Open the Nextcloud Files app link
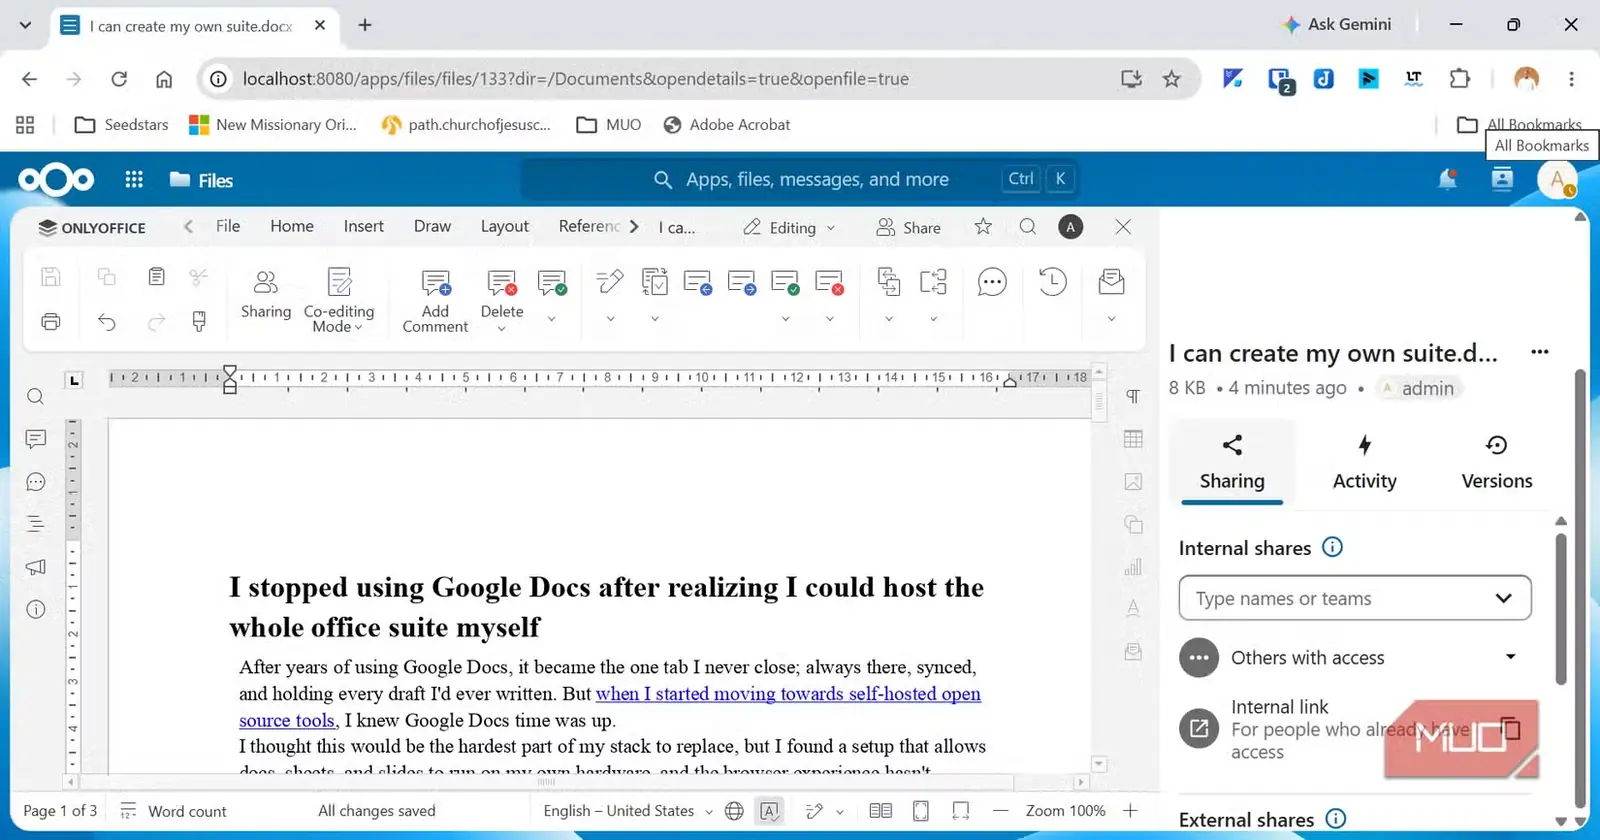The height and width of the screenshot is (840, 1600). pyautogui.click(x=202, y=180)
